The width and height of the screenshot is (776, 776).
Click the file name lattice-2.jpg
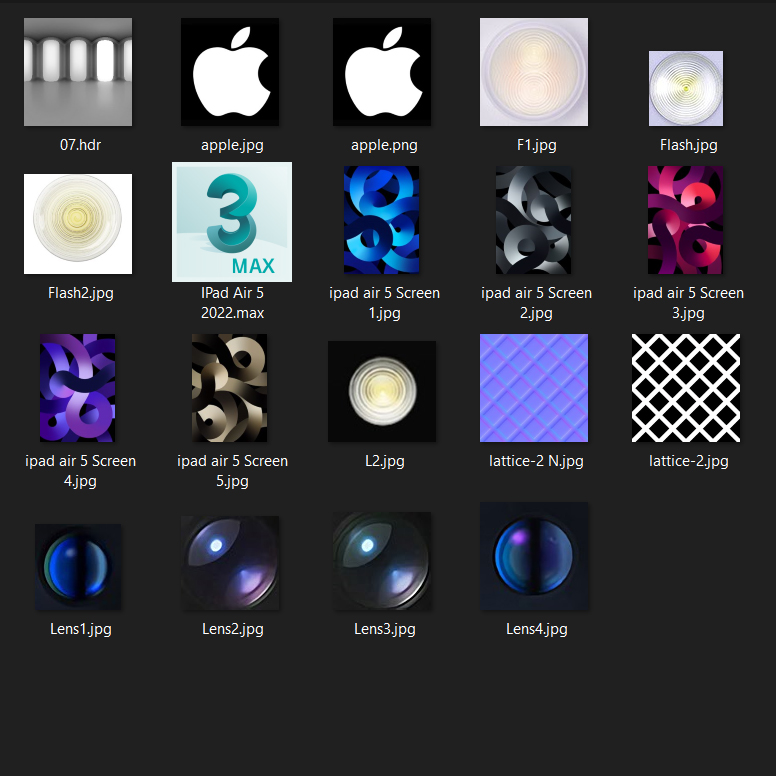coord(688,462)
